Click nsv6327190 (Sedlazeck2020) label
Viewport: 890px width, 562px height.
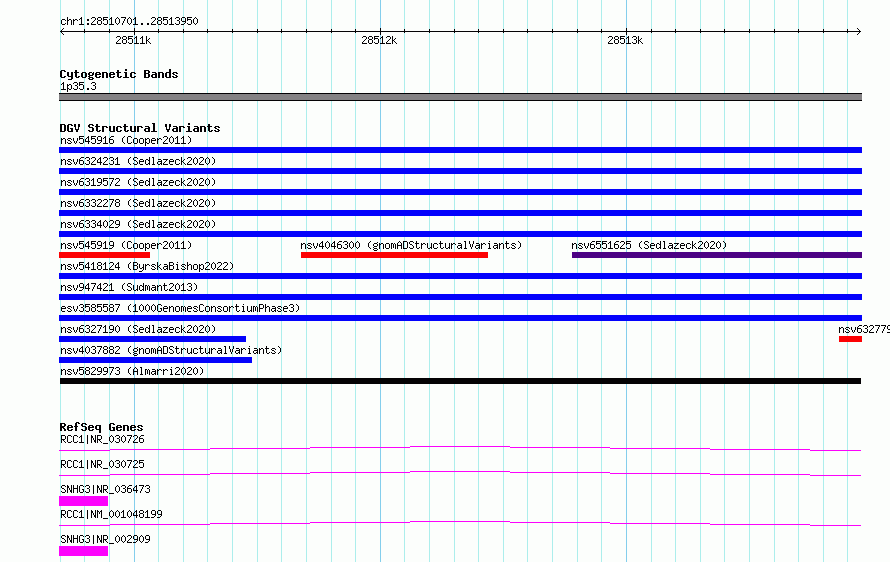click(138, 329)
